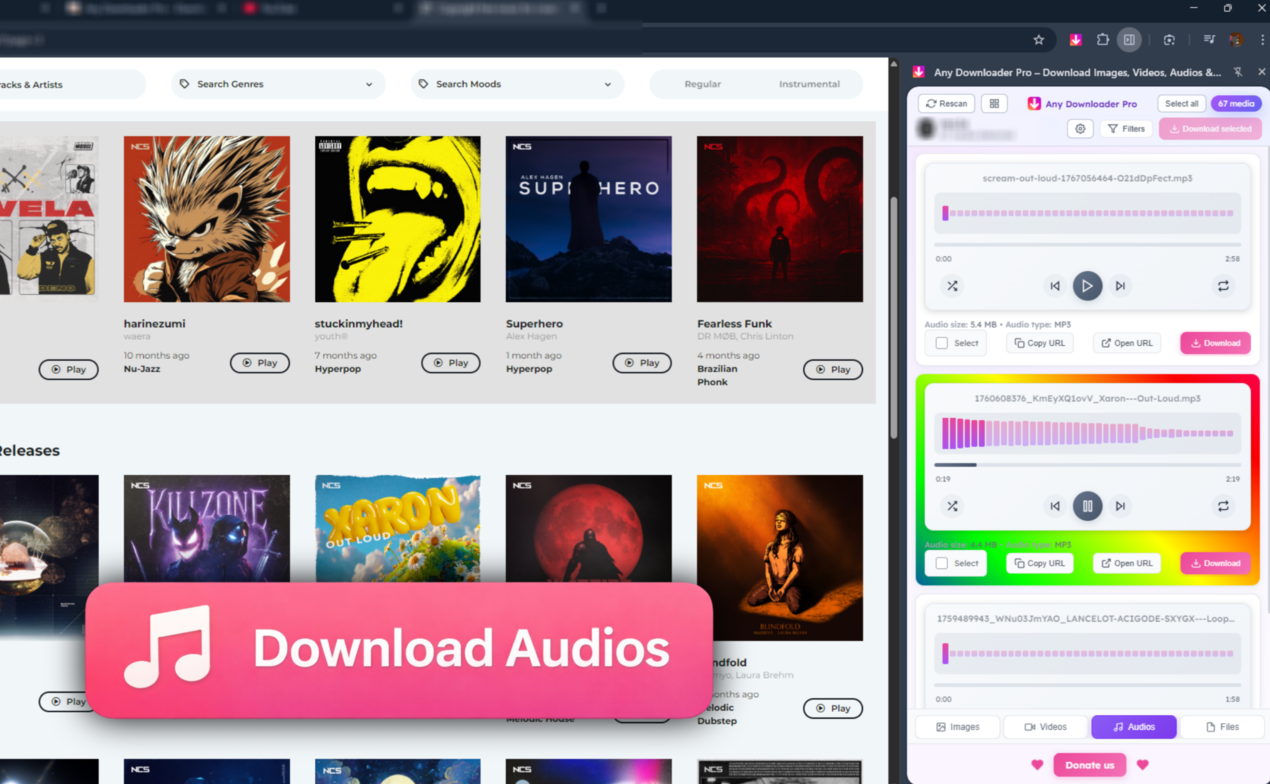Play the harinezumi track
This screenshot has height=784, width=1270.
point(259,363)
